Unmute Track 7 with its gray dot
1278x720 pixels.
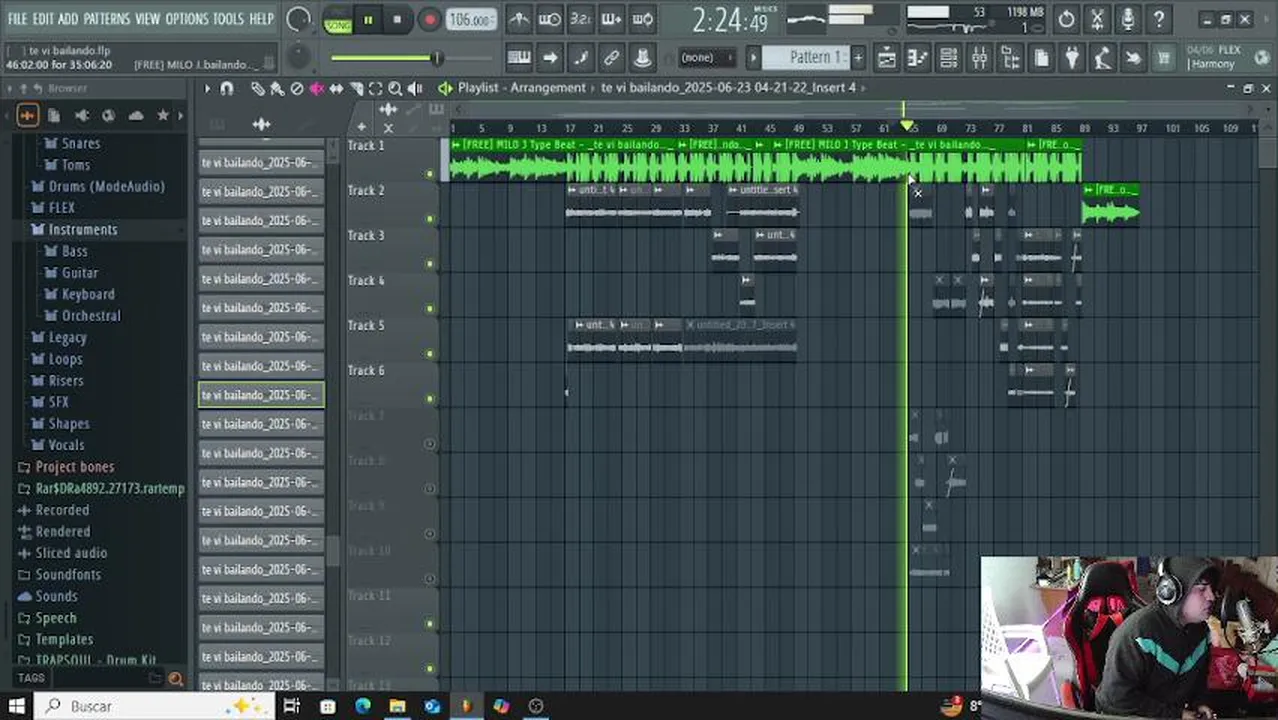[x=431, y=444]
